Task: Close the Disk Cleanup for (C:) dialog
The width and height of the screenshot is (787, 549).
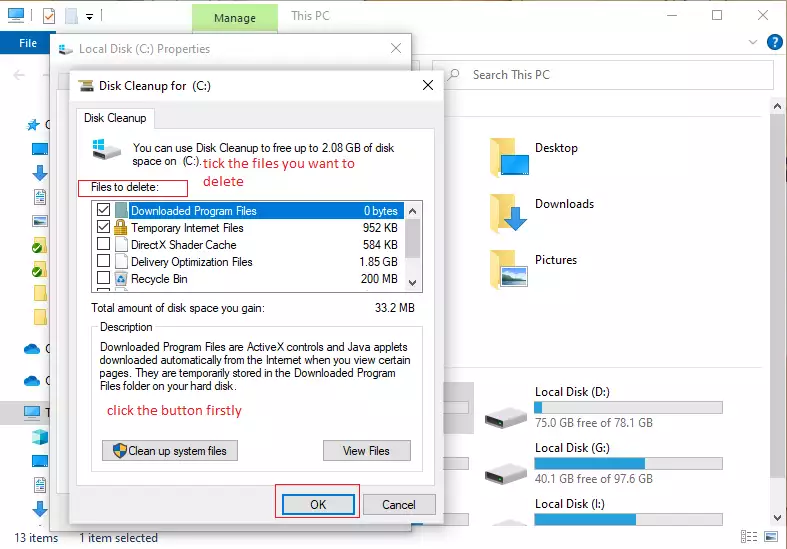Action: tap(428, 85)
